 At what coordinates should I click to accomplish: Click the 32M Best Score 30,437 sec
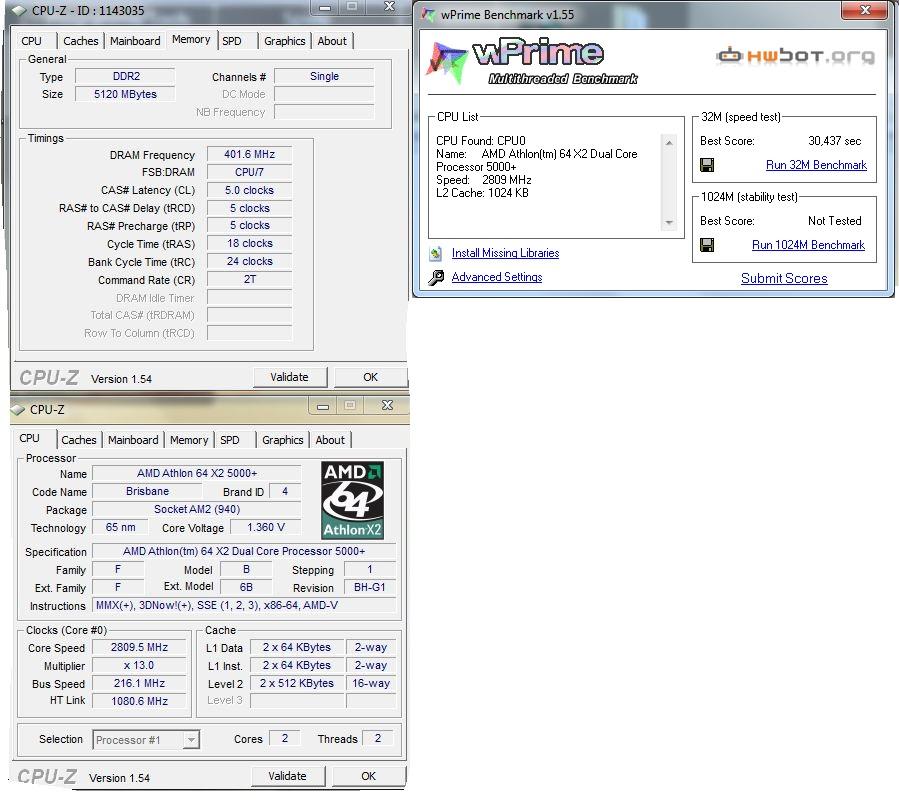[x=835, y=141]
